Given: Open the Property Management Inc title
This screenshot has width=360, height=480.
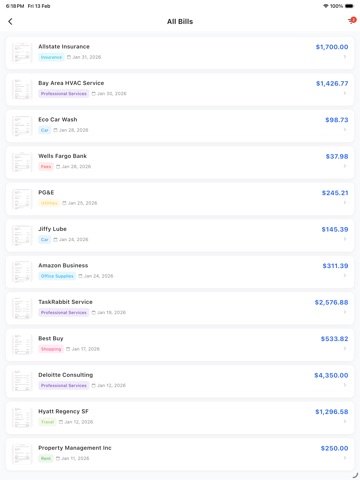Looking at the screenshot, I should pos(75,448).
